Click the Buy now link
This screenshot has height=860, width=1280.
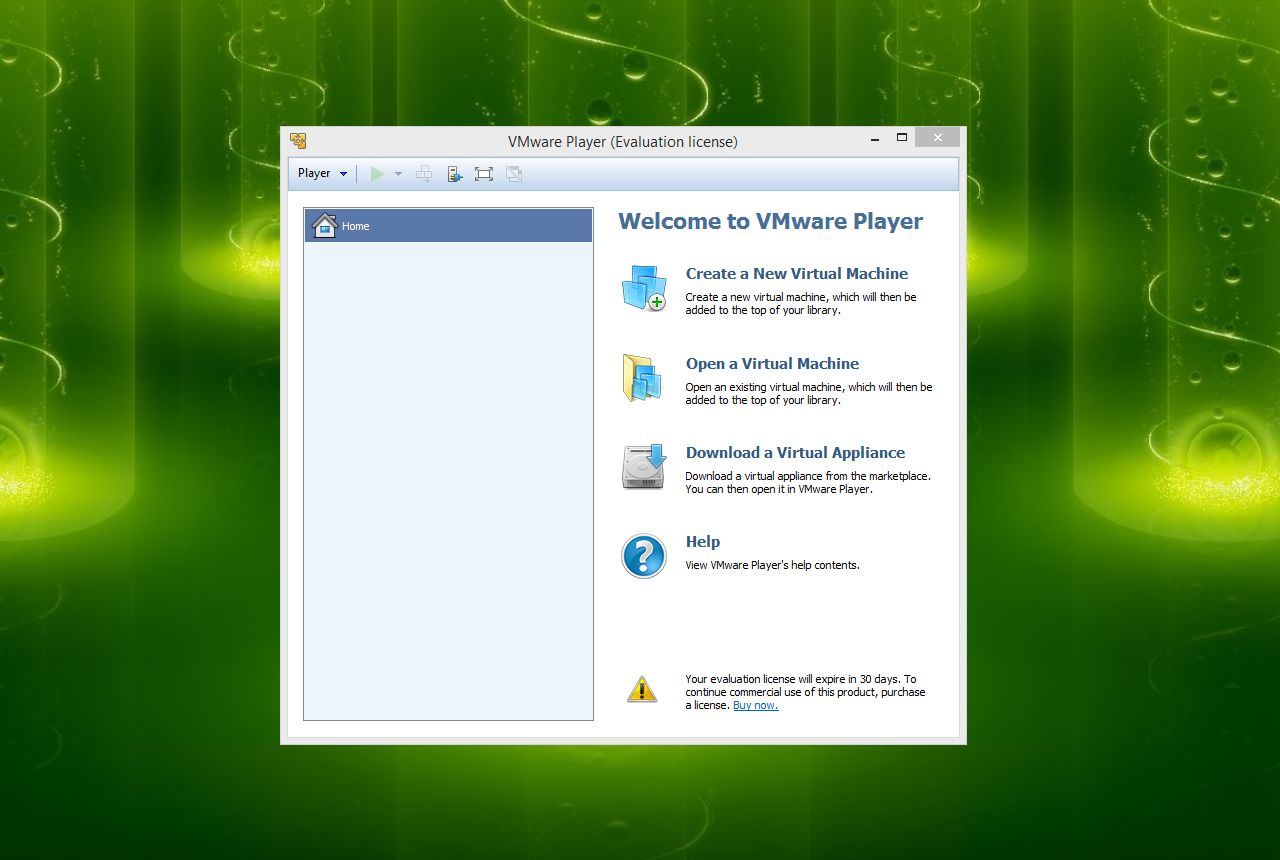(755, 705)
